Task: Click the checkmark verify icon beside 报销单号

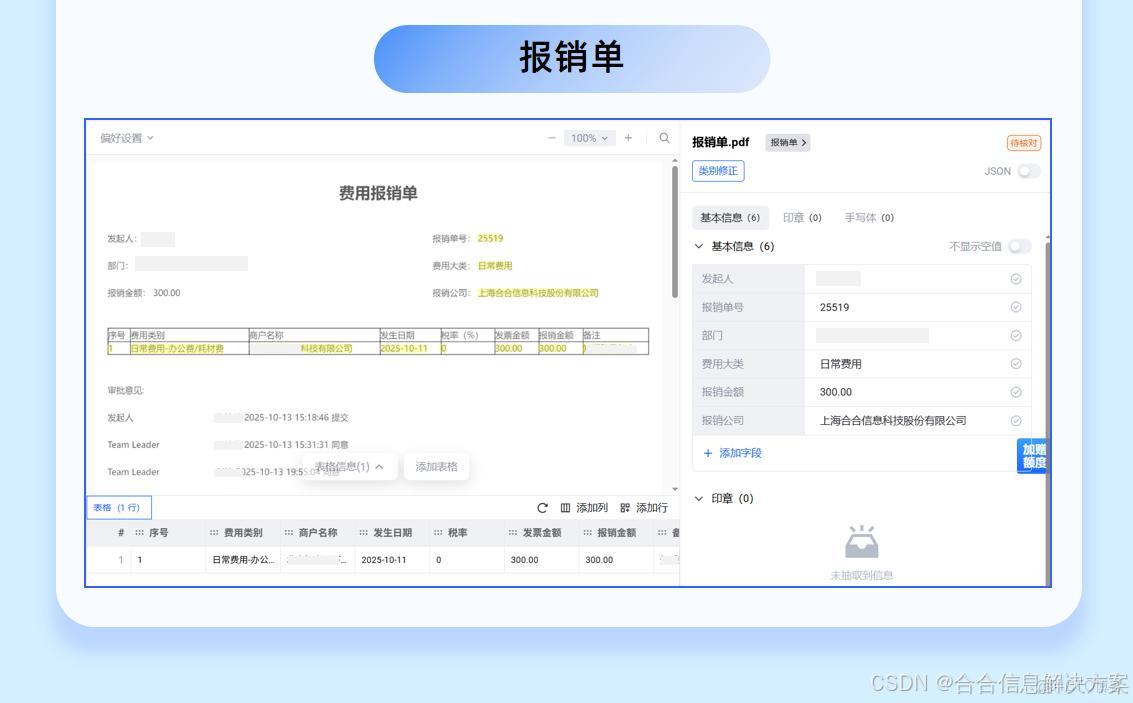Action: [x=1015, y=307]
